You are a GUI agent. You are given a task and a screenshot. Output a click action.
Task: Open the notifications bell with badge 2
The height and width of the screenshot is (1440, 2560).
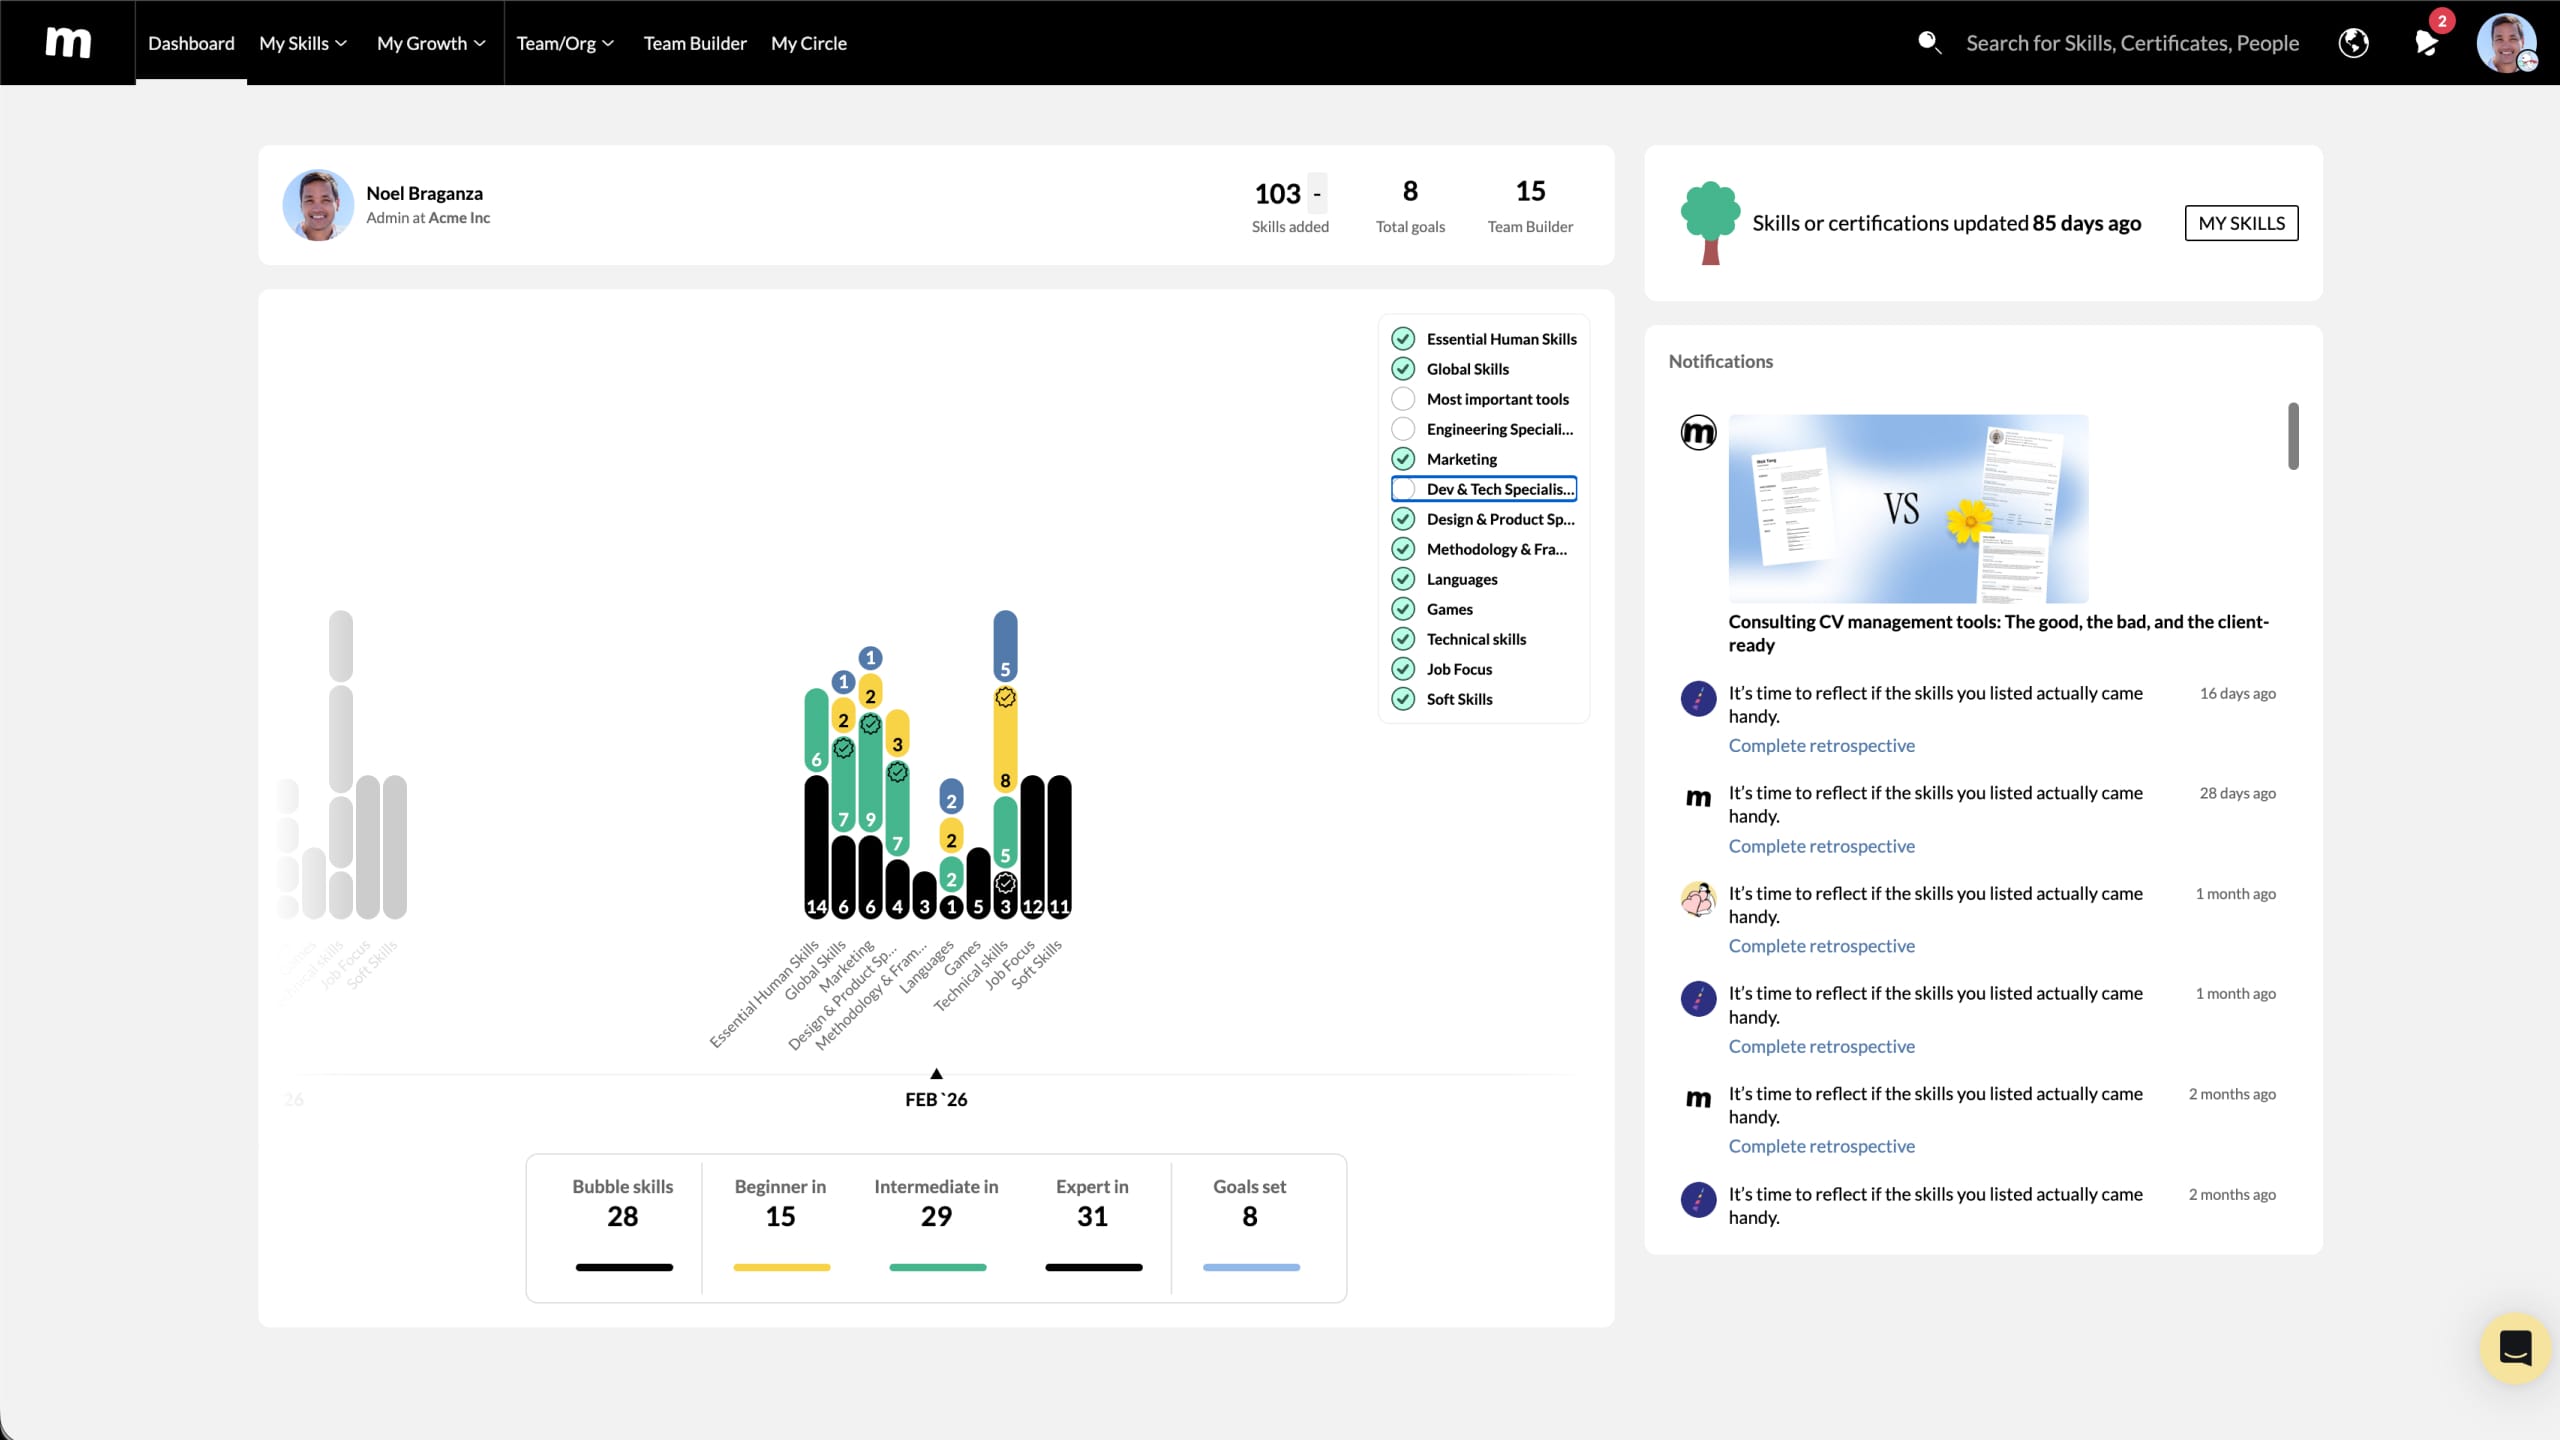pyautogui.click(x=2427, y=43)
